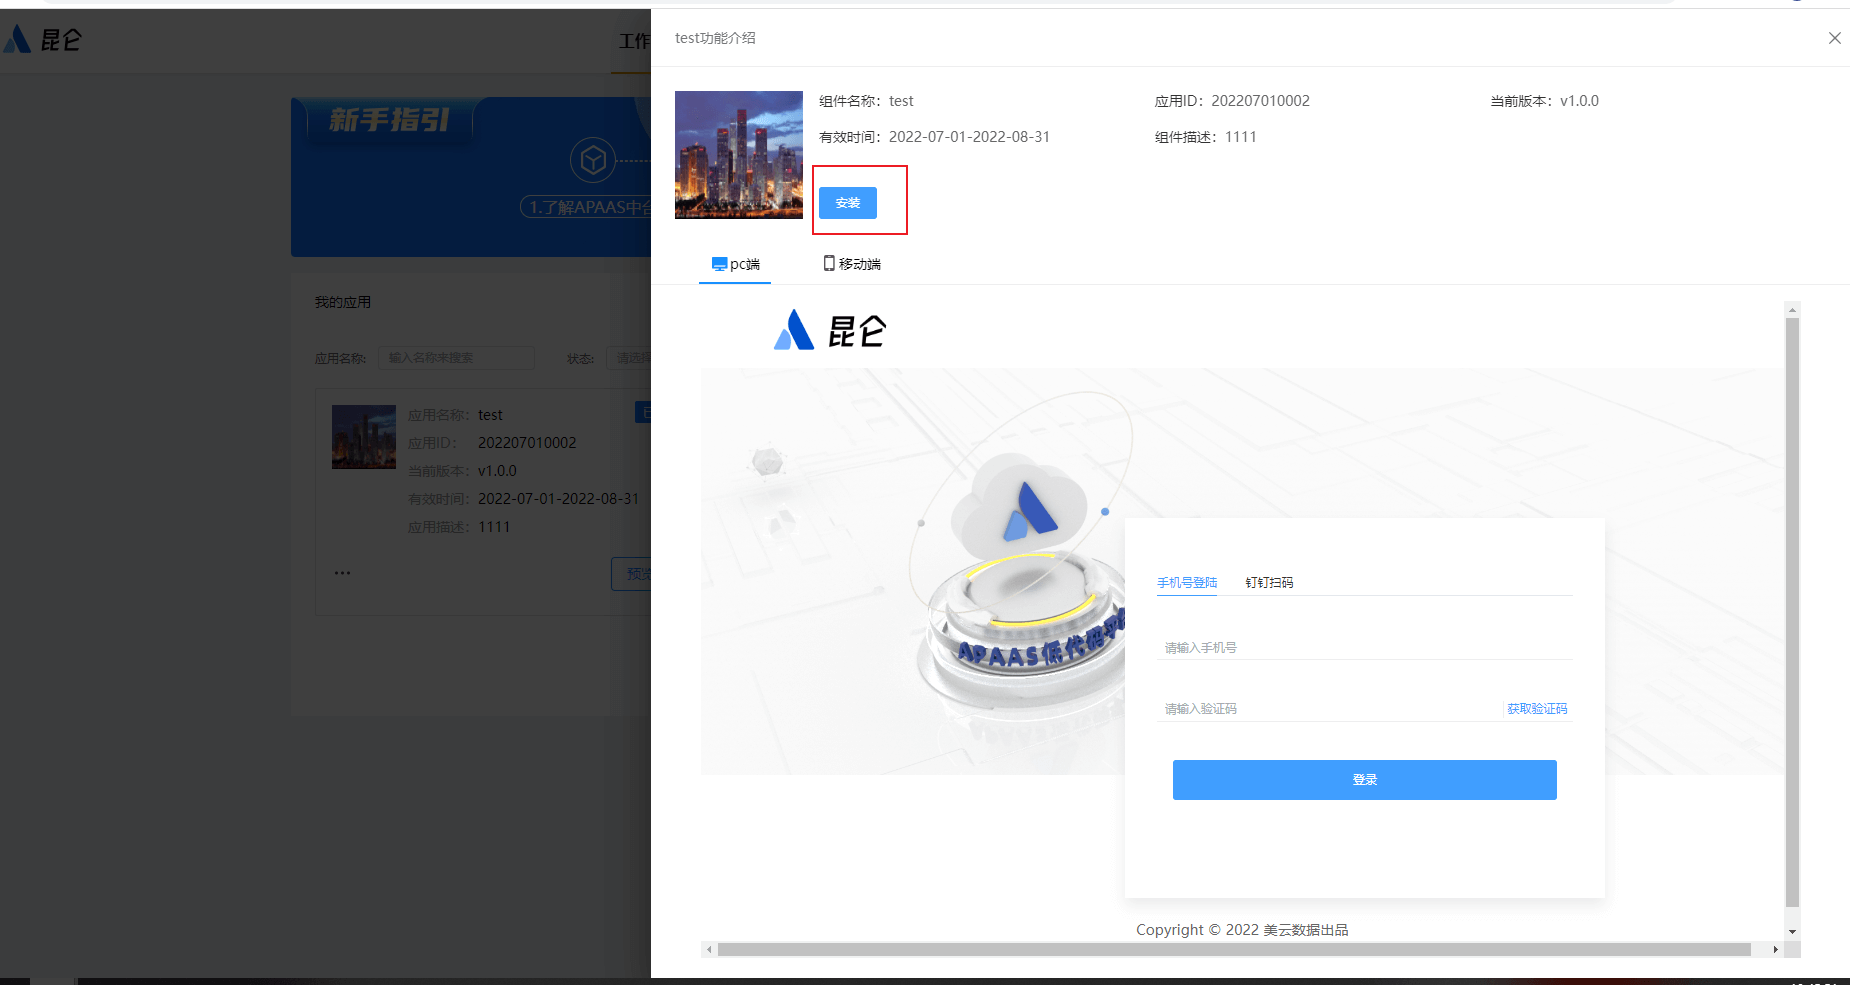Click 有效时间 2022-07-01-2022-08-31 in drawer

click(x=934, y=137)
